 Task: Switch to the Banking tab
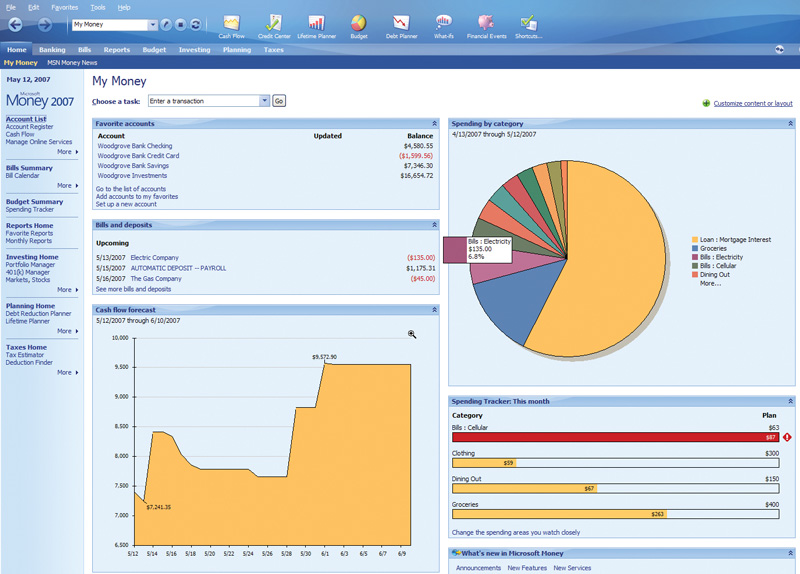[x=52, y=49]
